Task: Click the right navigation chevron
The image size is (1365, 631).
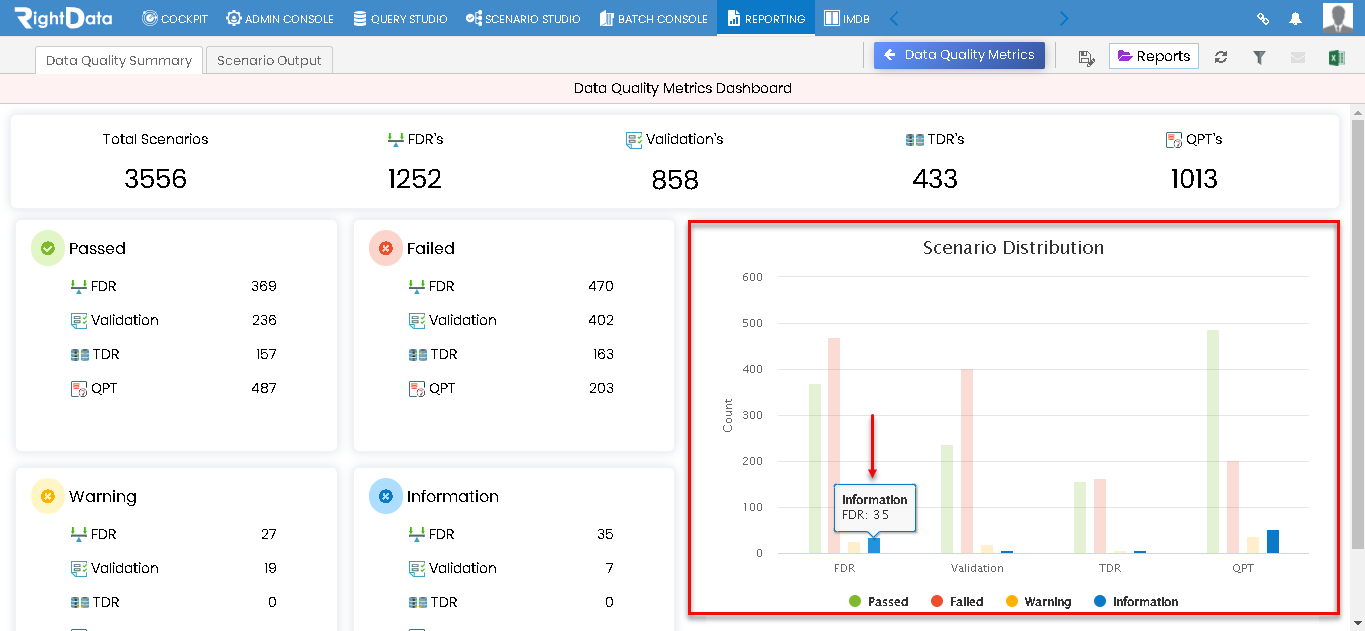Action: (x=1063, y=17)
